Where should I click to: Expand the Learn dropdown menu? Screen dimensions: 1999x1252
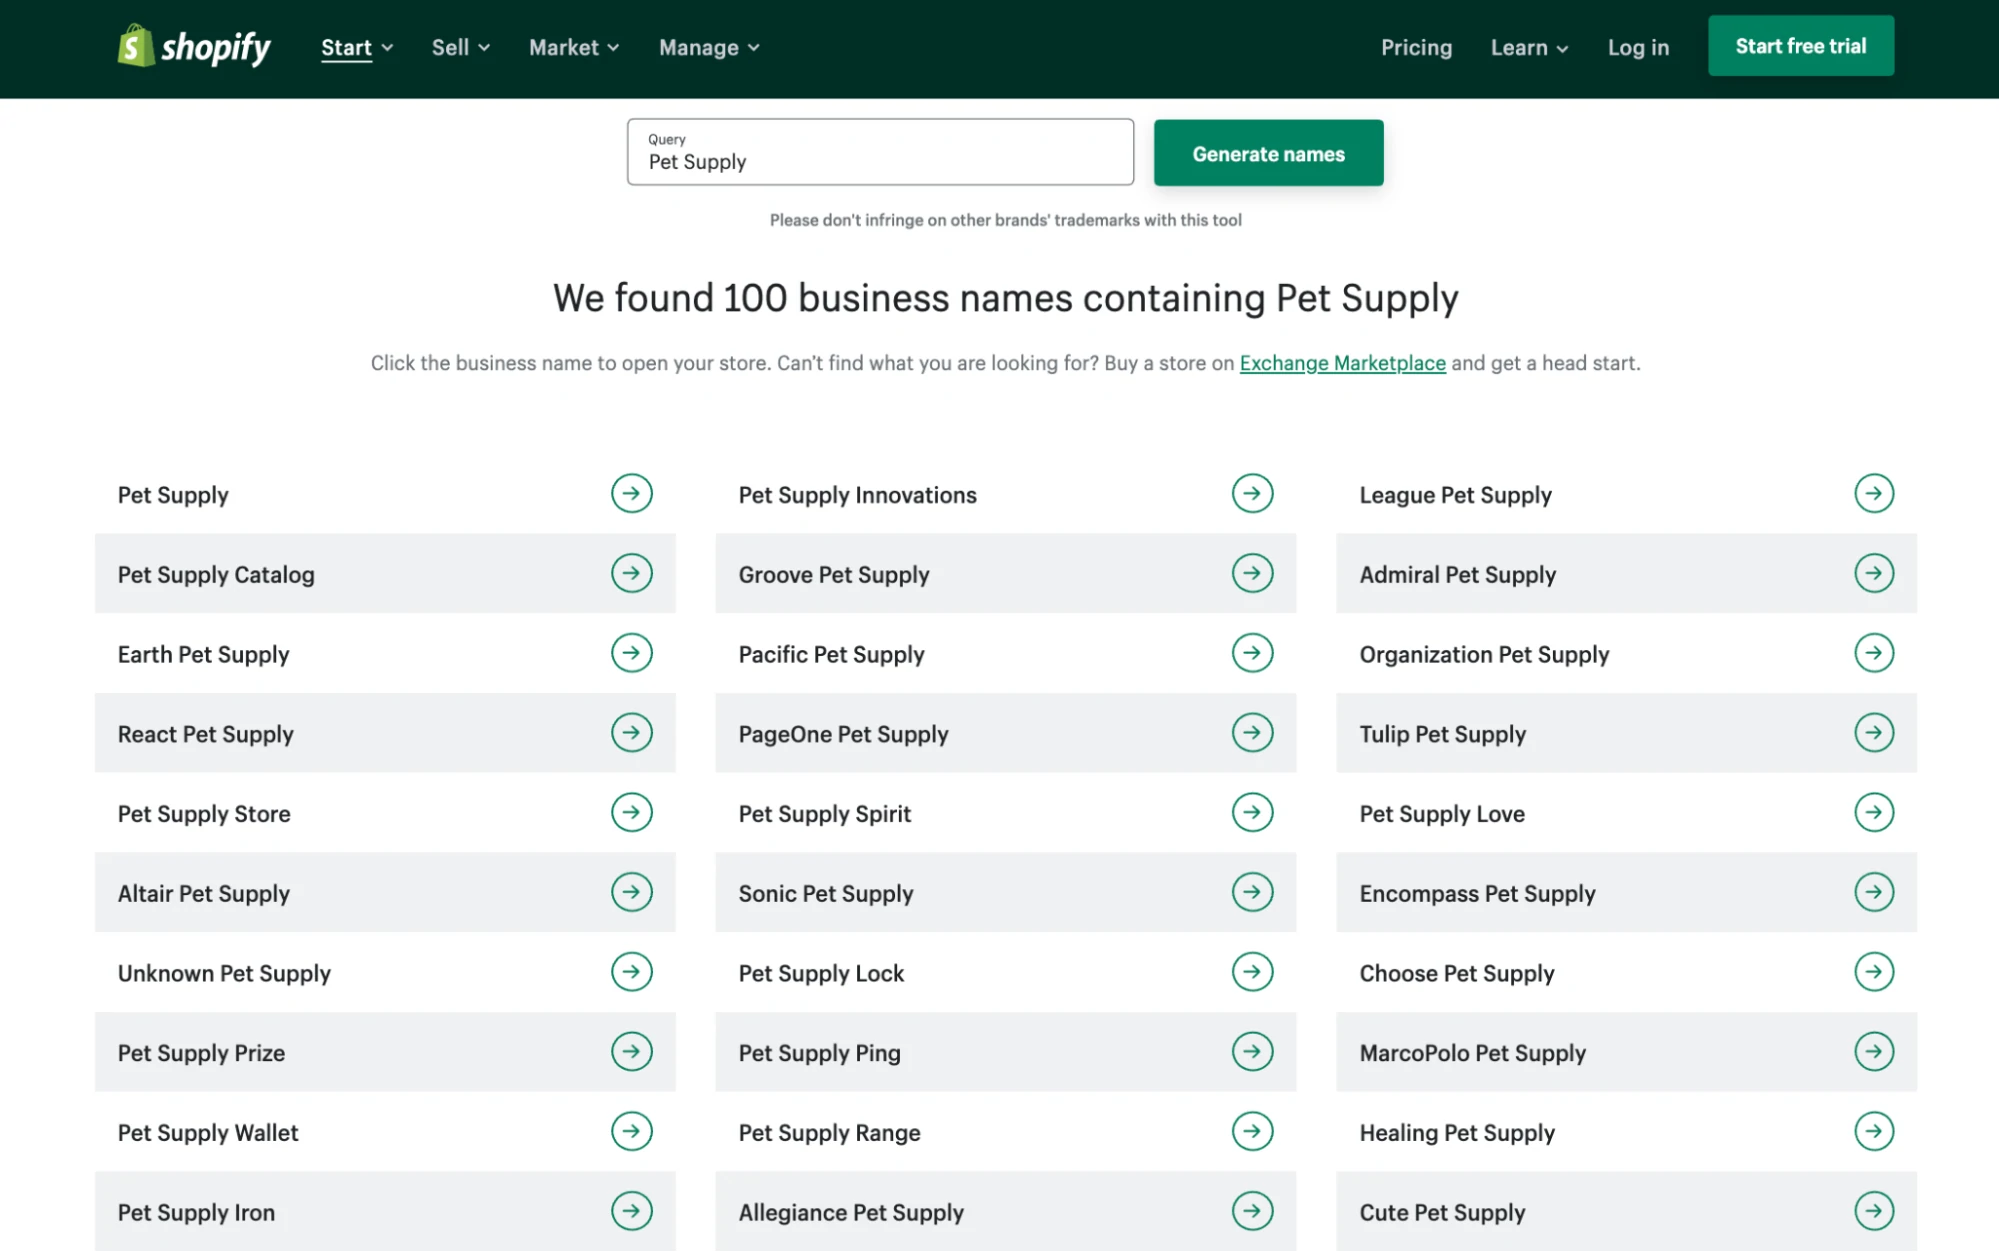point(1526,48)
